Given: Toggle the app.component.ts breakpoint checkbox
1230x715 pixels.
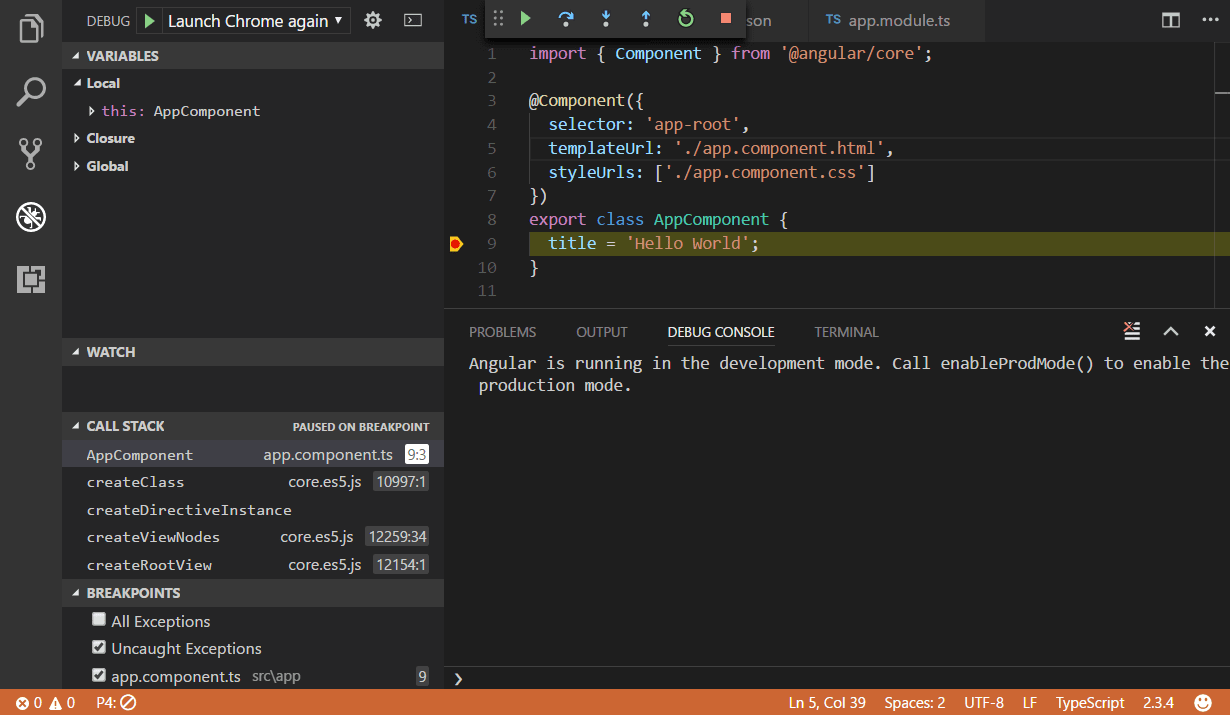Looking at the screenshot, I should 98,675.
